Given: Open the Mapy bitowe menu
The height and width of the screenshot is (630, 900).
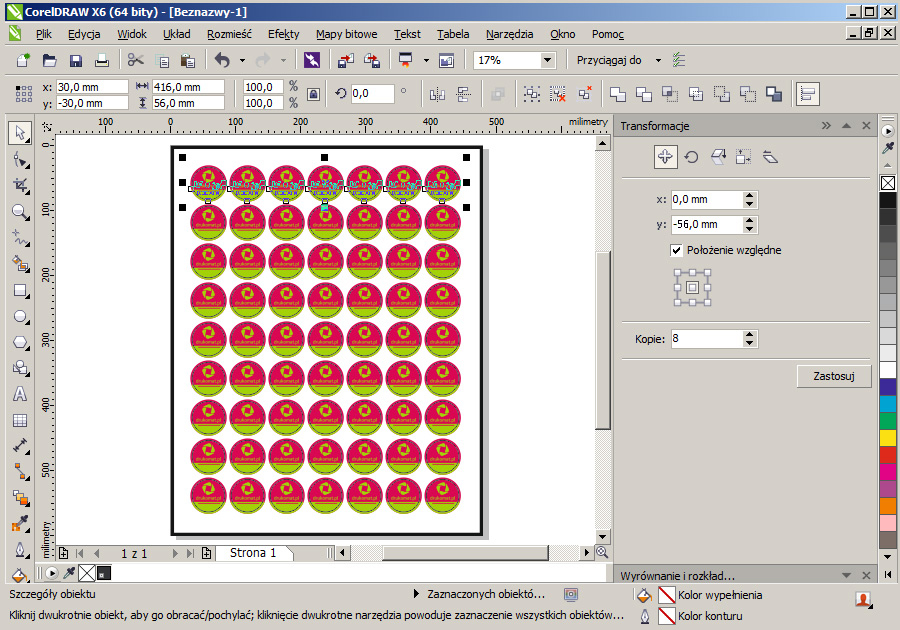Looking at the screenshot, I should coord(346,34).
